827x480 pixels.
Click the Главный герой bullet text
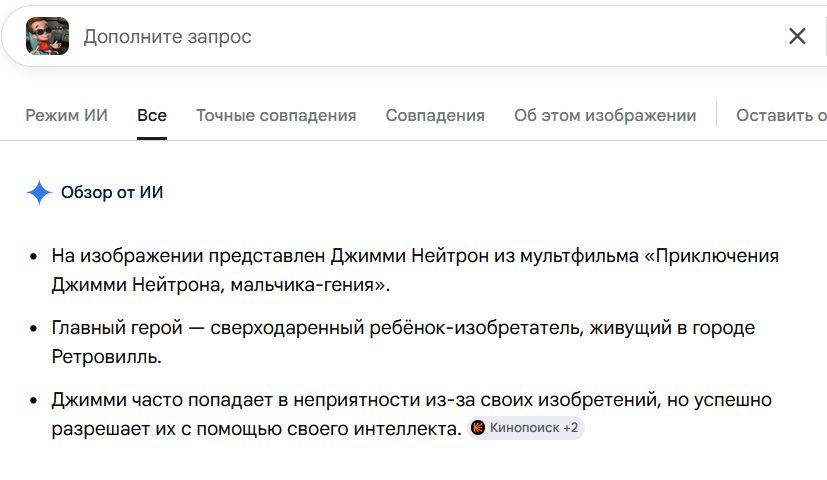click(403, 342)
